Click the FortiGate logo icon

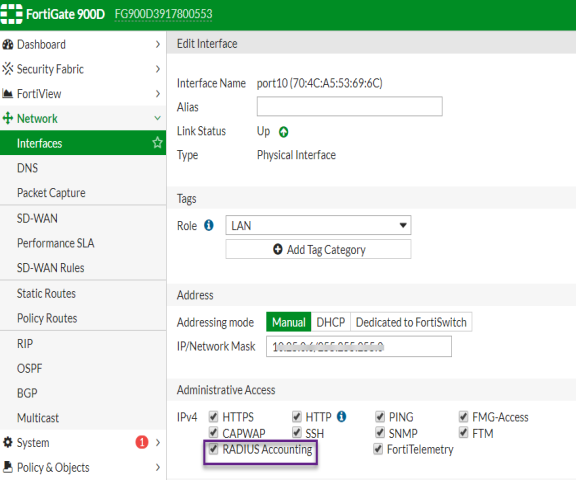click(11, 14)
